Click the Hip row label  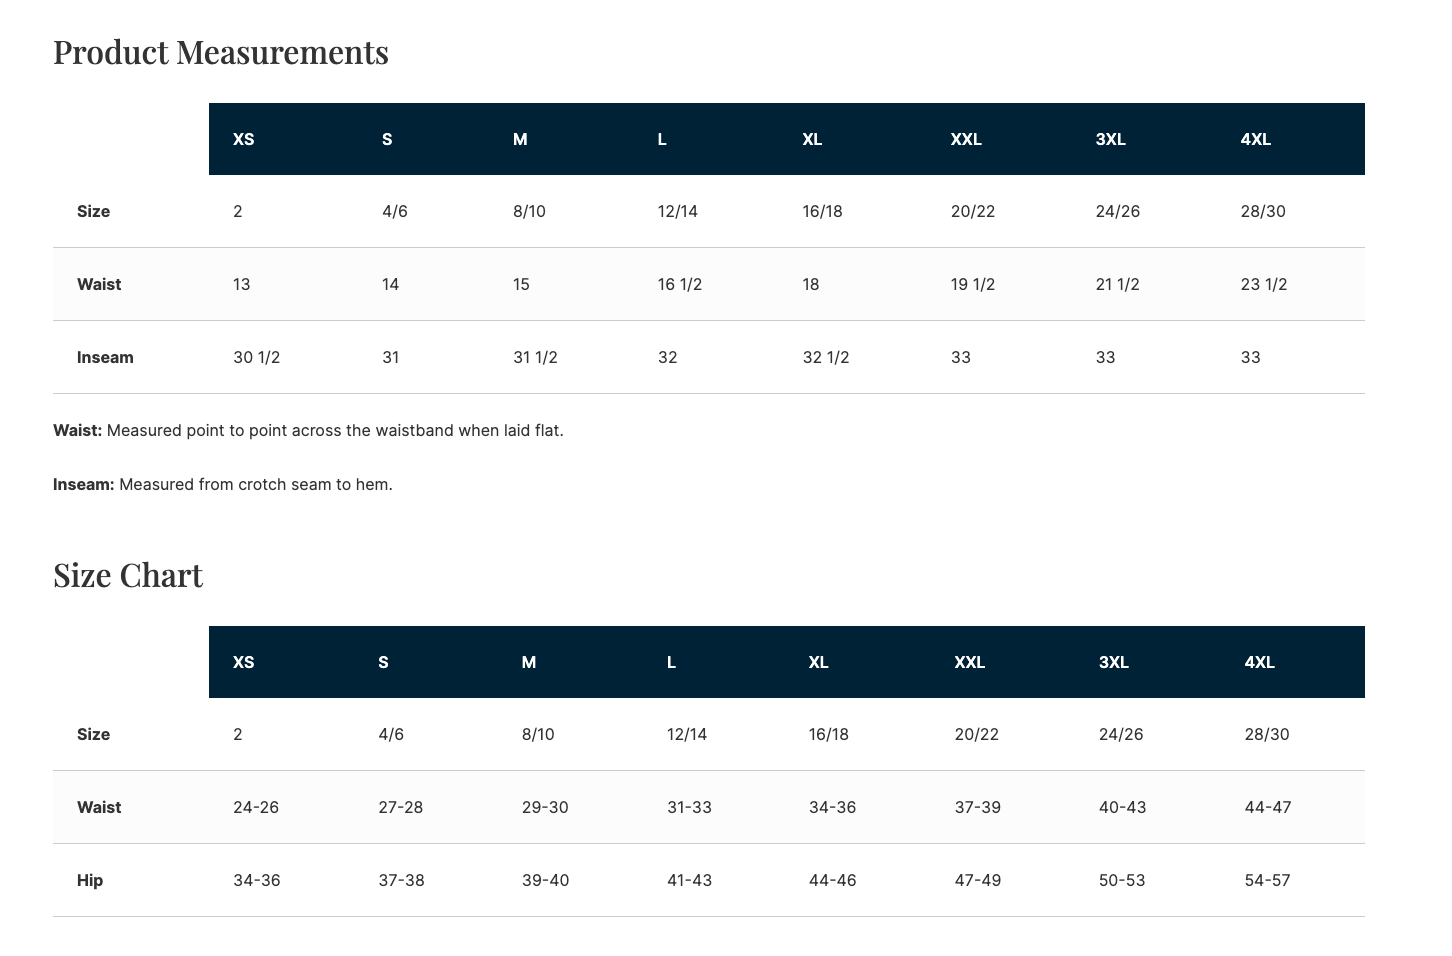coord(90,880)
